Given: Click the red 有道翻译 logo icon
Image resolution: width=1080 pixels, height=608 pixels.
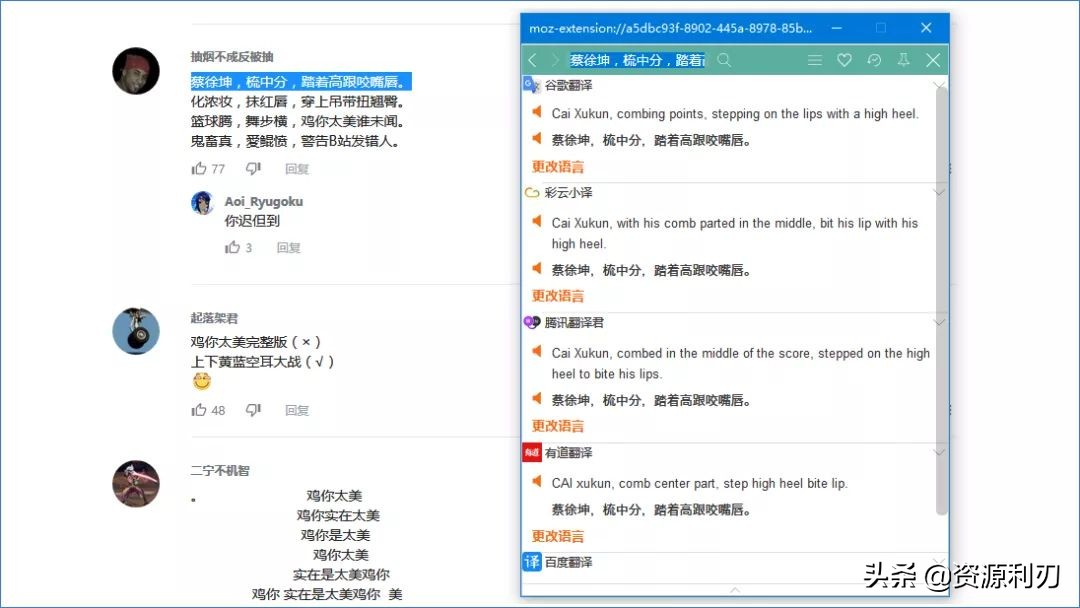Looking at the screenshot, I should point(531,451).
